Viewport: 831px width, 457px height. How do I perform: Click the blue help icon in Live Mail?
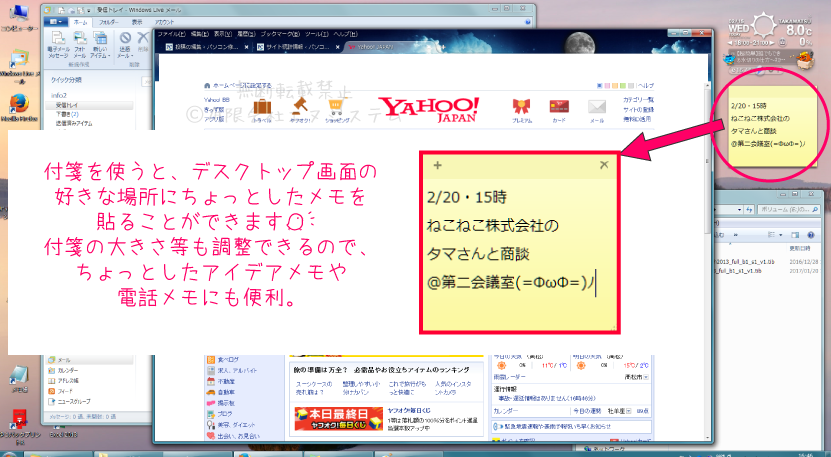pyautogui.click(x=527, y=22)
